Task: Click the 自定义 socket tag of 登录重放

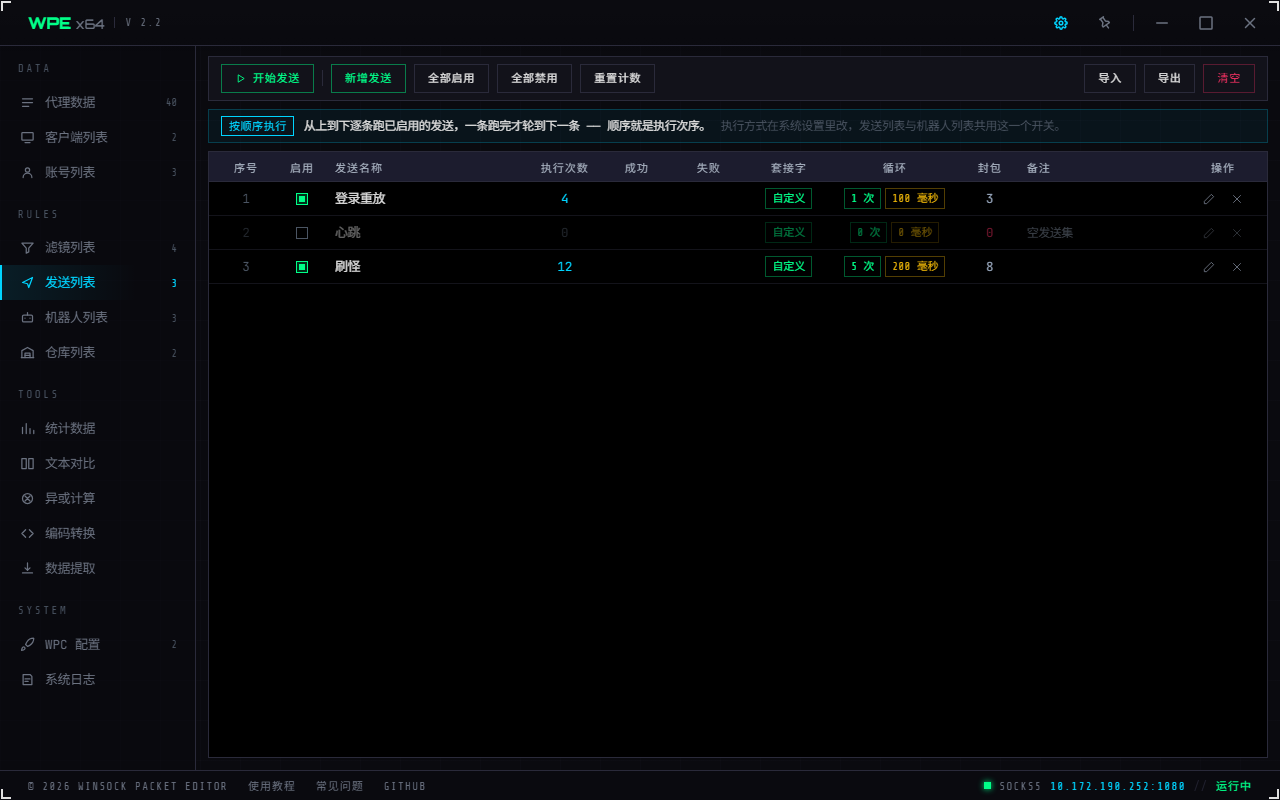Action: (788, 199)
